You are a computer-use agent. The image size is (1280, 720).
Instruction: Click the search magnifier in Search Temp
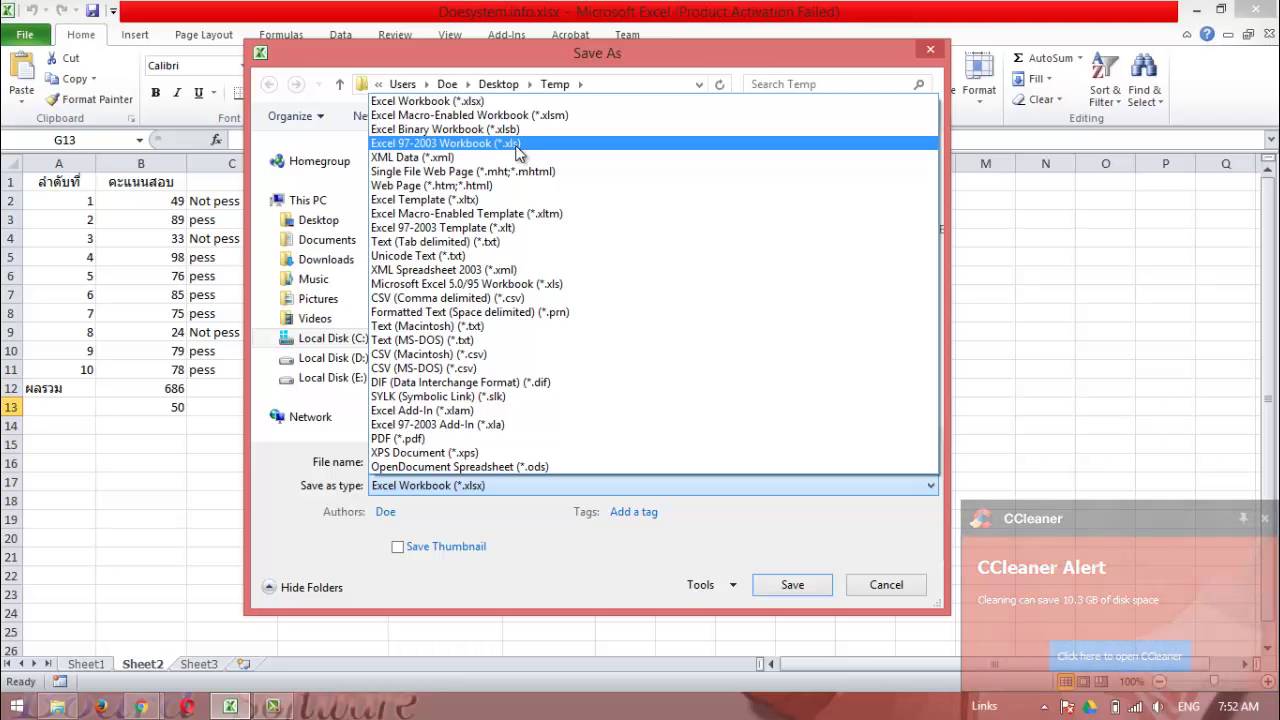919,84
